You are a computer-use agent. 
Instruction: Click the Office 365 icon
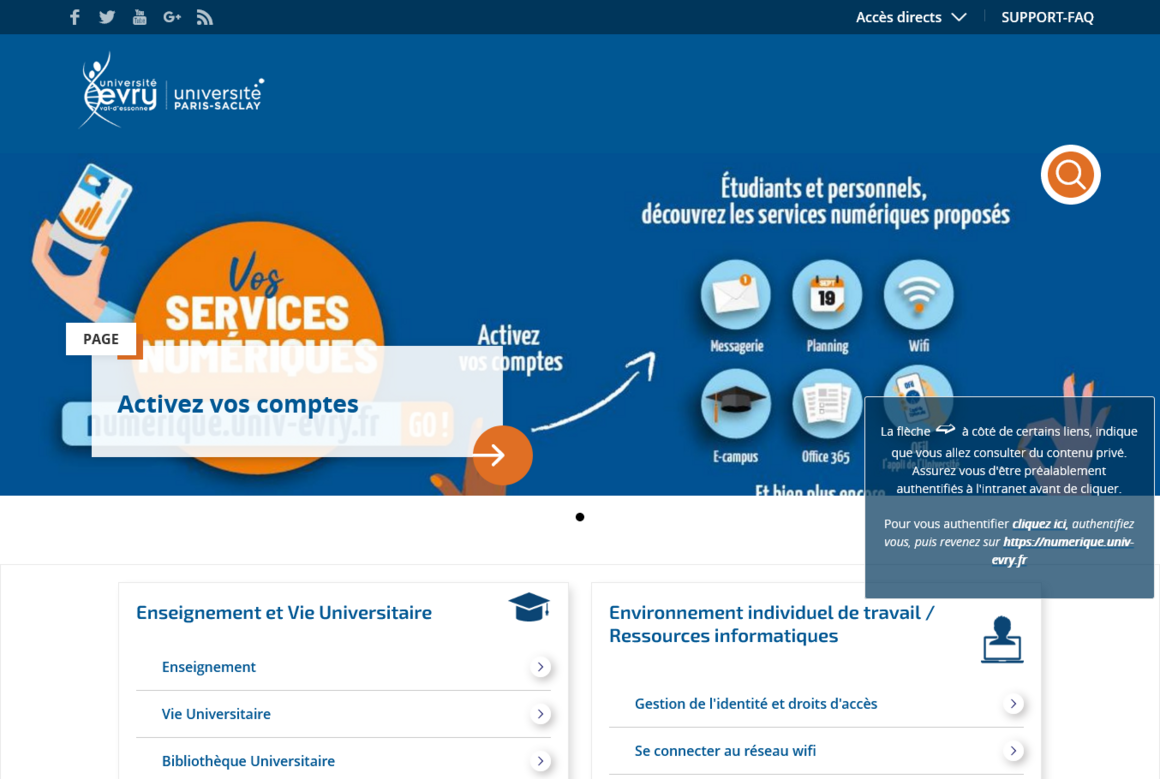827,405
